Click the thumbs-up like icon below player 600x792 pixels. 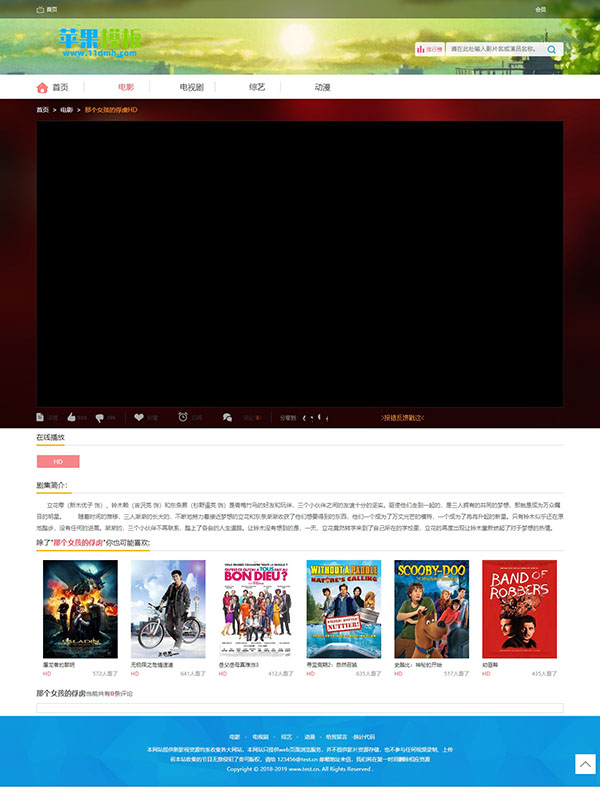(x=72, y=417)
